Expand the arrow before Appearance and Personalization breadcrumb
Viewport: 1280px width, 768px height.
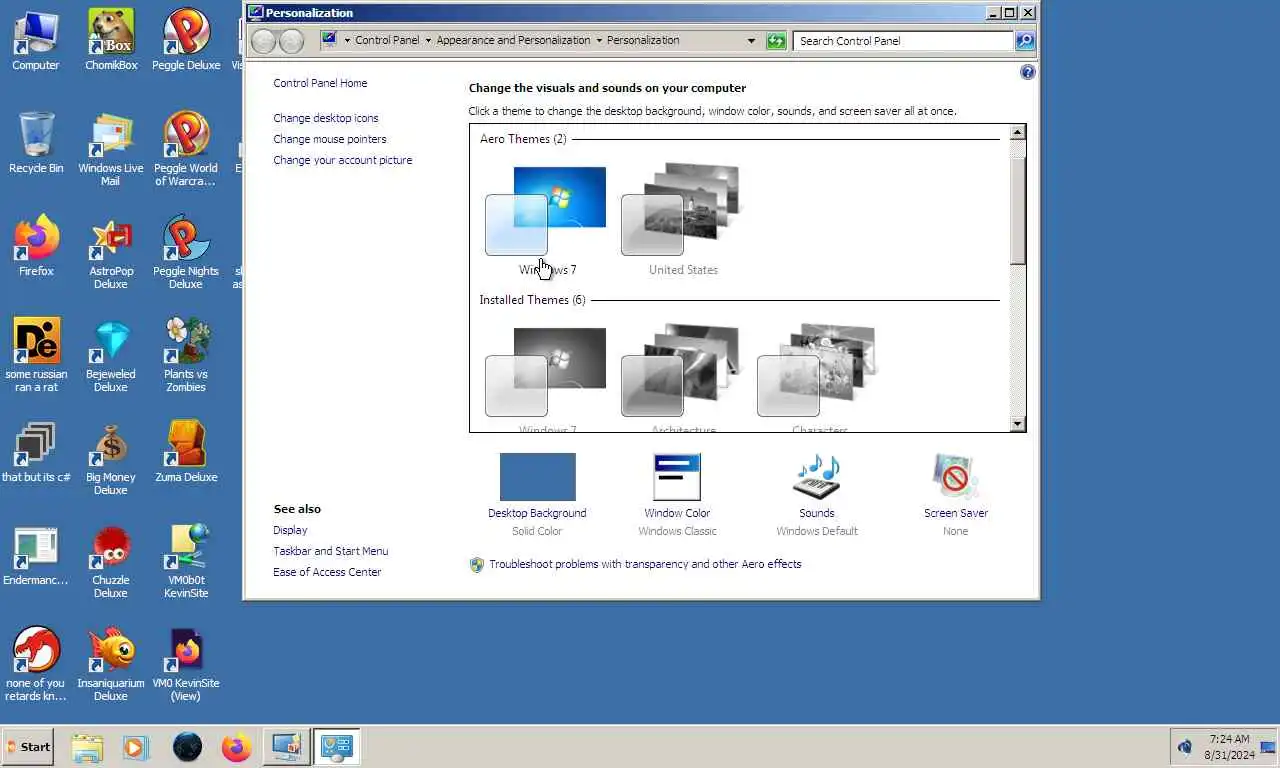click(428, 41)
